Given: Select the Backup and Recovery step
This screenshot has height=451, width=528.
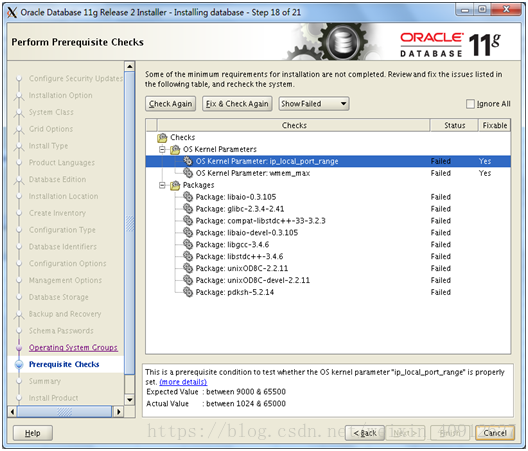Looking at the screenshot, I should 65,314.
